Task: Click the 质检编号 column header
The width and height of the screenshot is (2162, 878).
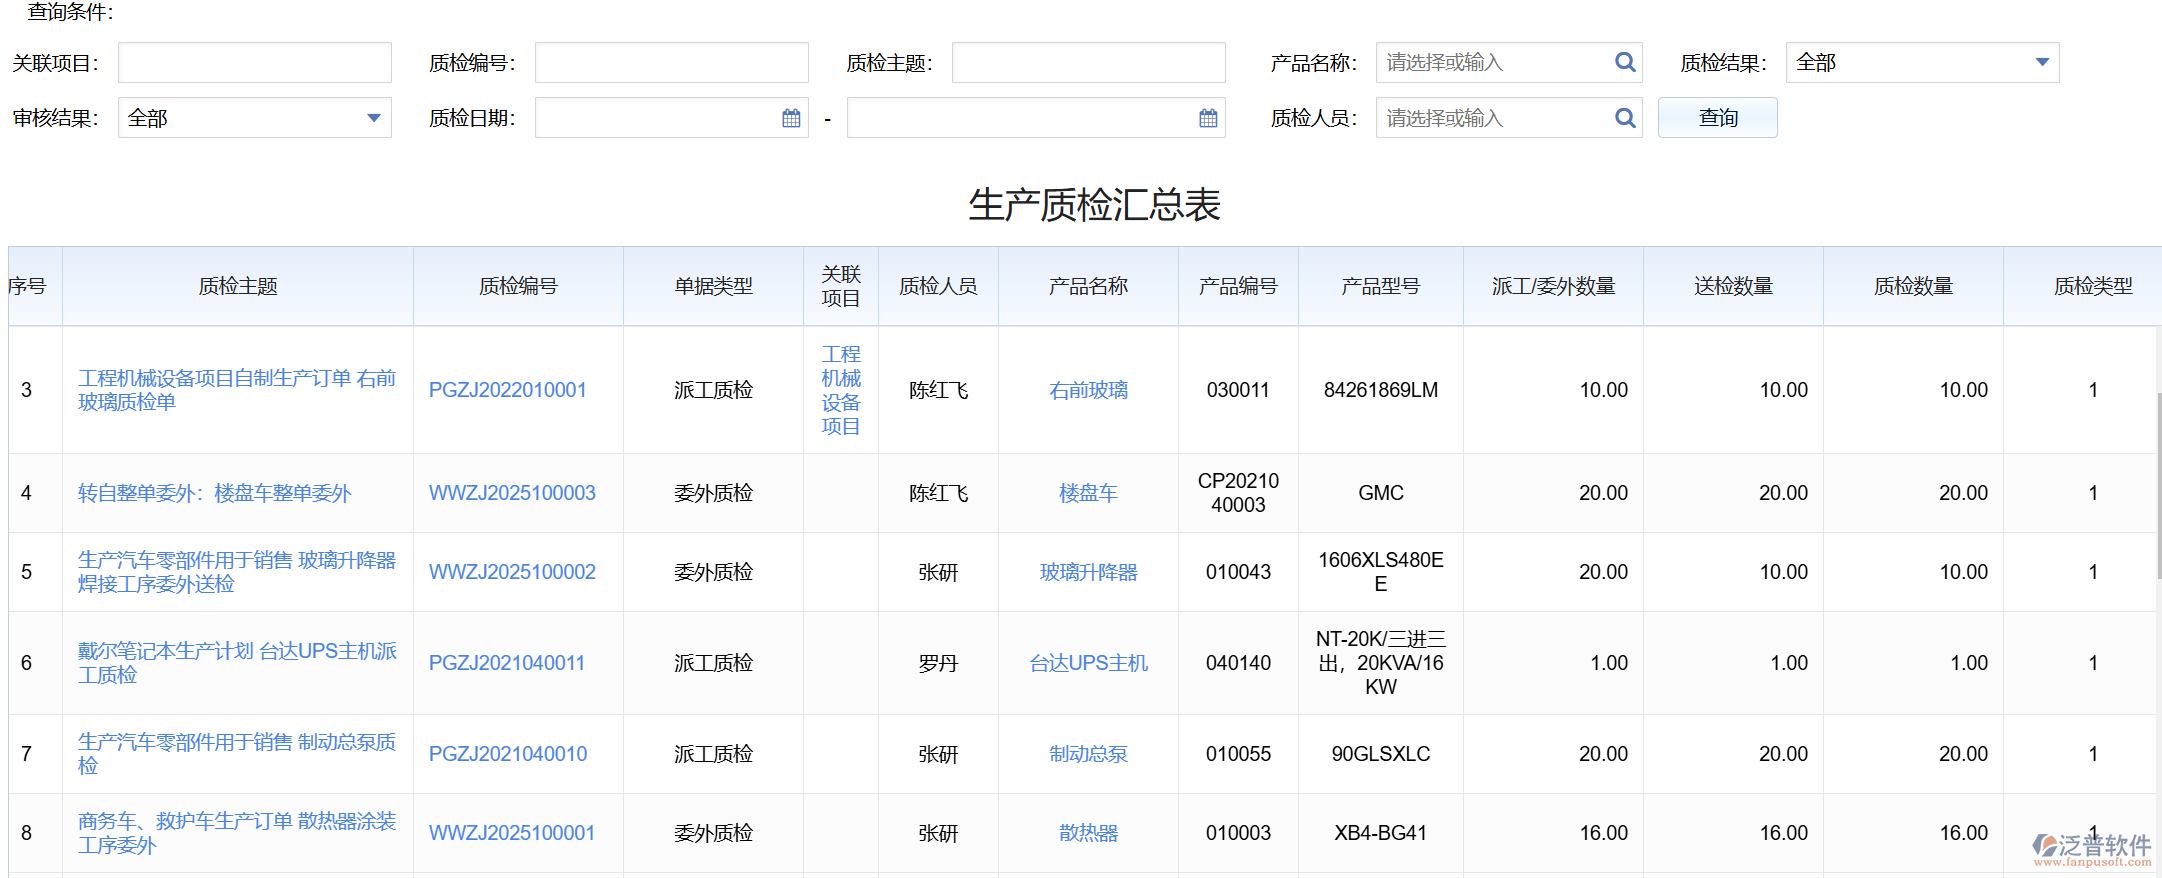Action: 518,286
